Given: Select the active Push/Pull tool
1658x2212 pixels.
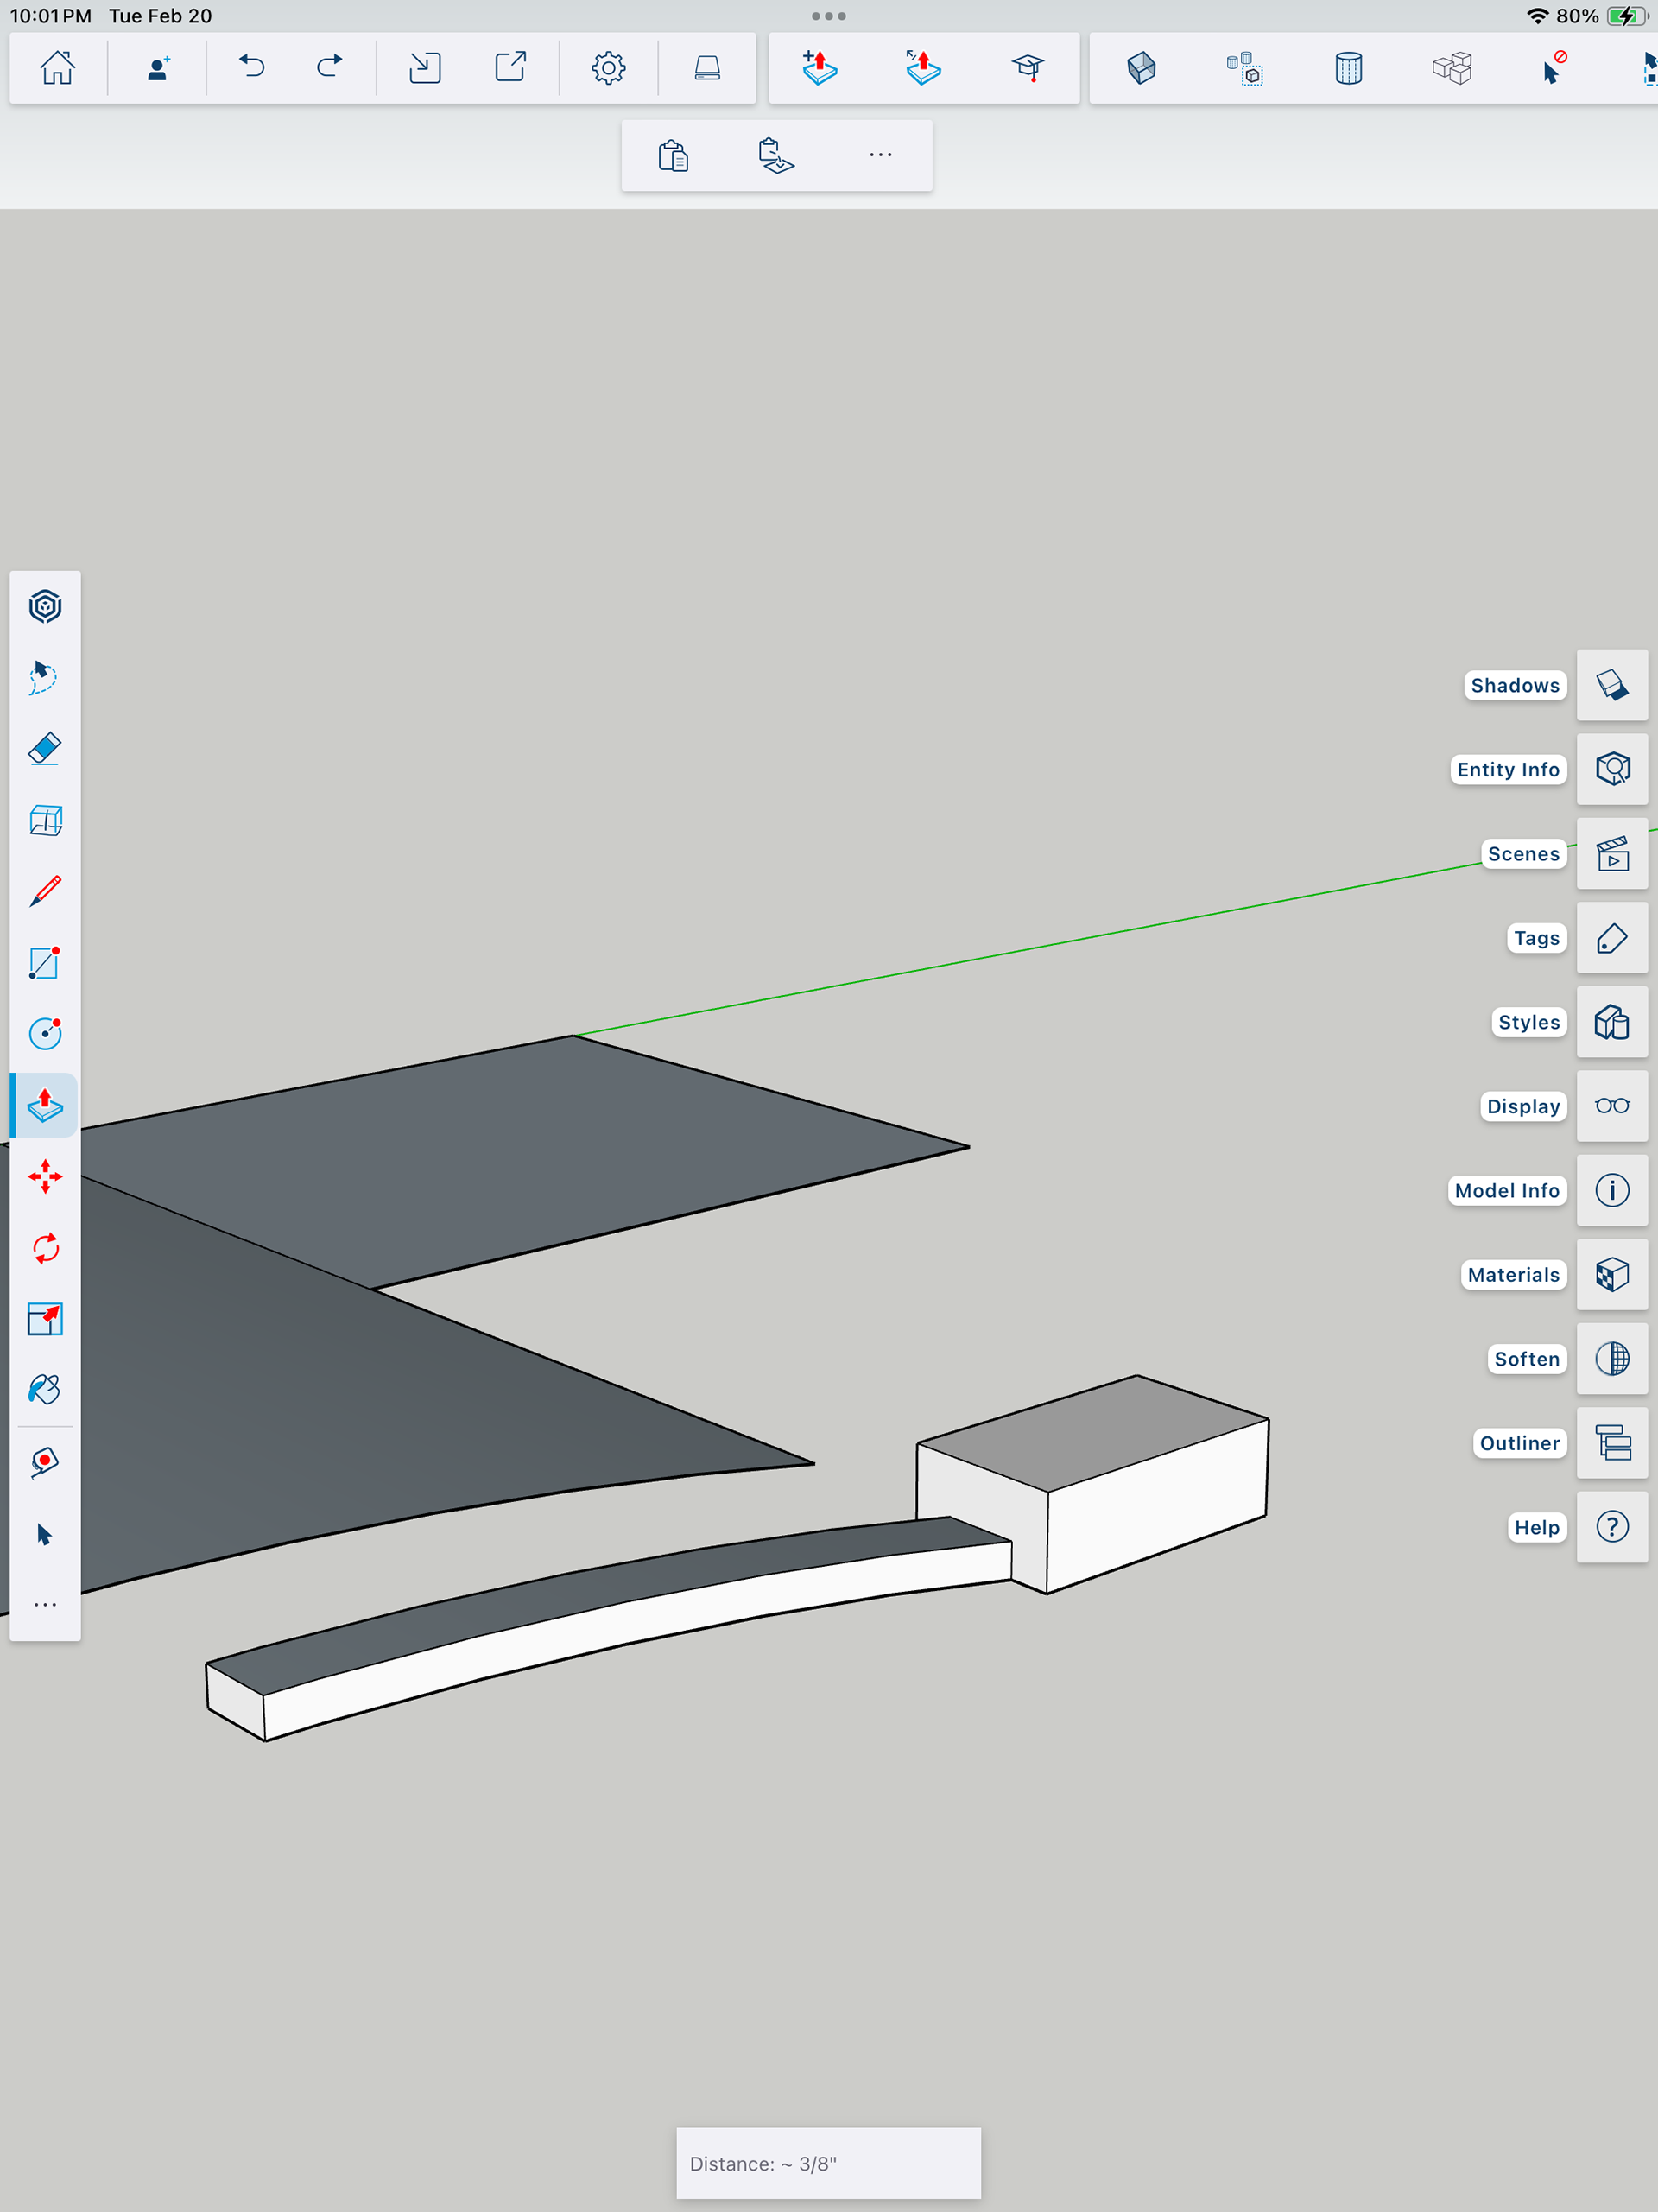Looking at the screenshot, I should point(45,1105).
